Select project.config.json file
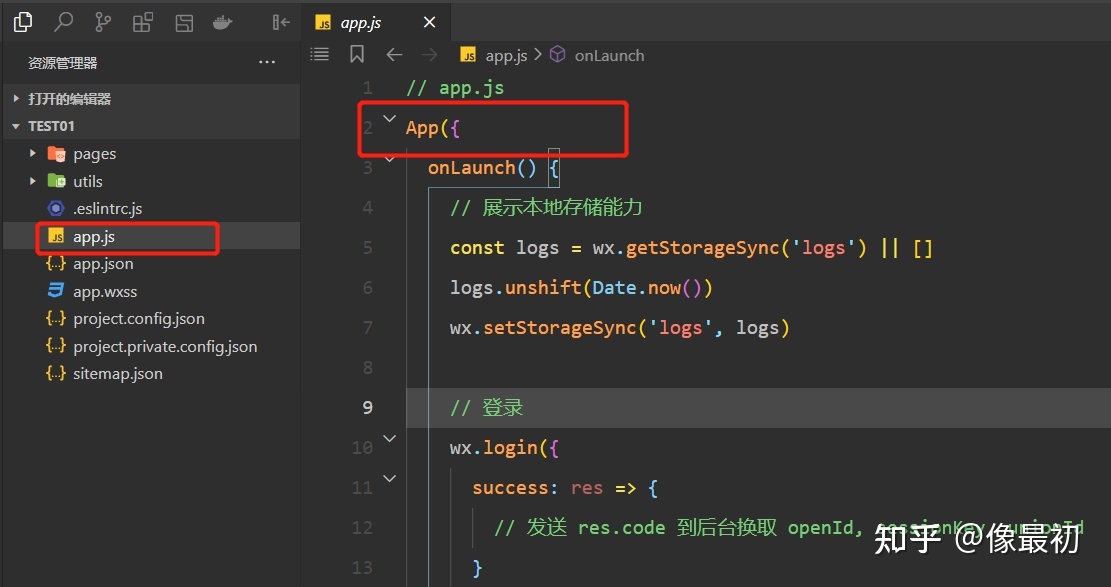 pyautogui.click(x=138, y=319)
